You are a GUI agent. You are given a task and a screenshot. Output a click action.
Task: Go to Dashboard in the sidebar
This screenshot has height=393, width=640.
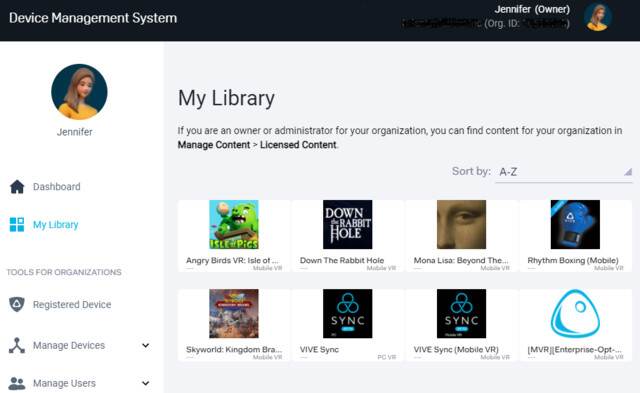click(x=57, y=187)
